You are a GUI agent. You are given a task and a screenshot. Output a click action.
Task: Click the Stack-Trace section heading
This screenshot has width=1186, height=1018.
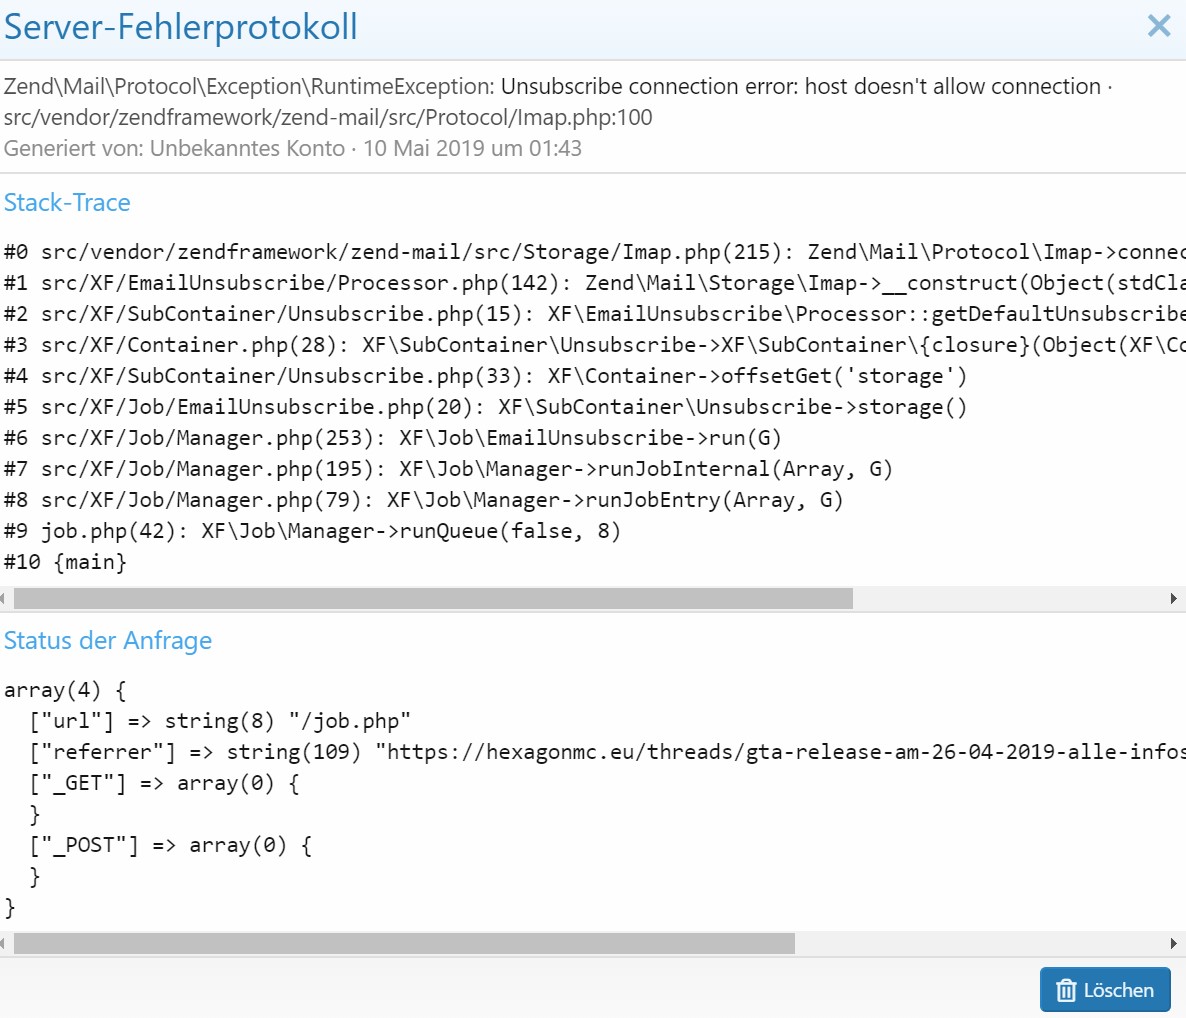pos(67,203)
